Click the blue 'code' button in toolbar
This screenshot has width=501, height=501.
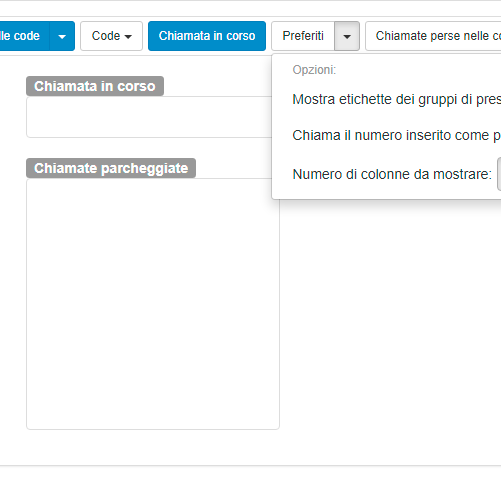point(24,36)
